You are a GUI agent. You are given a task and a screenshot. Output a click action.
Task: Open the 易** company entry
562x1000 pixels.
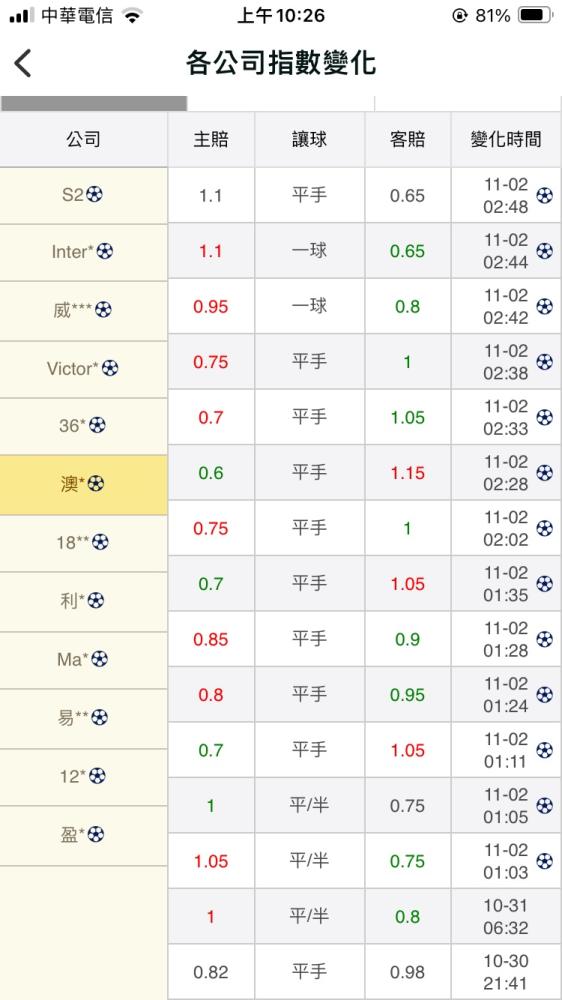click(84, 717)
